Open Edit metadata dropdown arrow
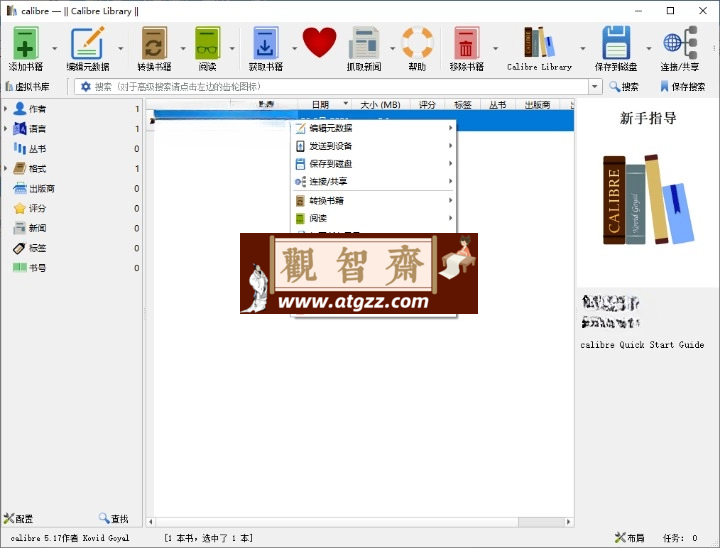Screen dimensions: 720x548 click(121, 48)
